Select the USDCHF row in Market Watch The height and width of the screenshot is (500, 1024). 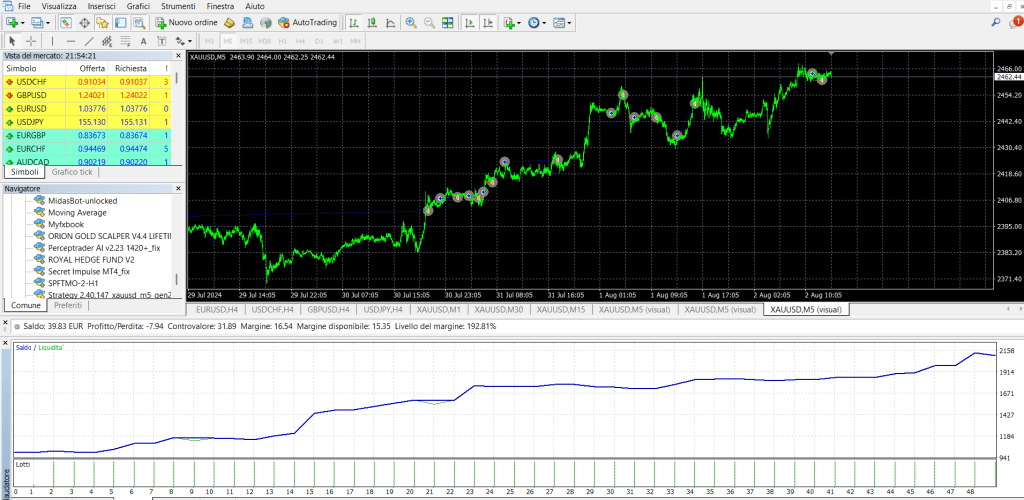(87, 82)
